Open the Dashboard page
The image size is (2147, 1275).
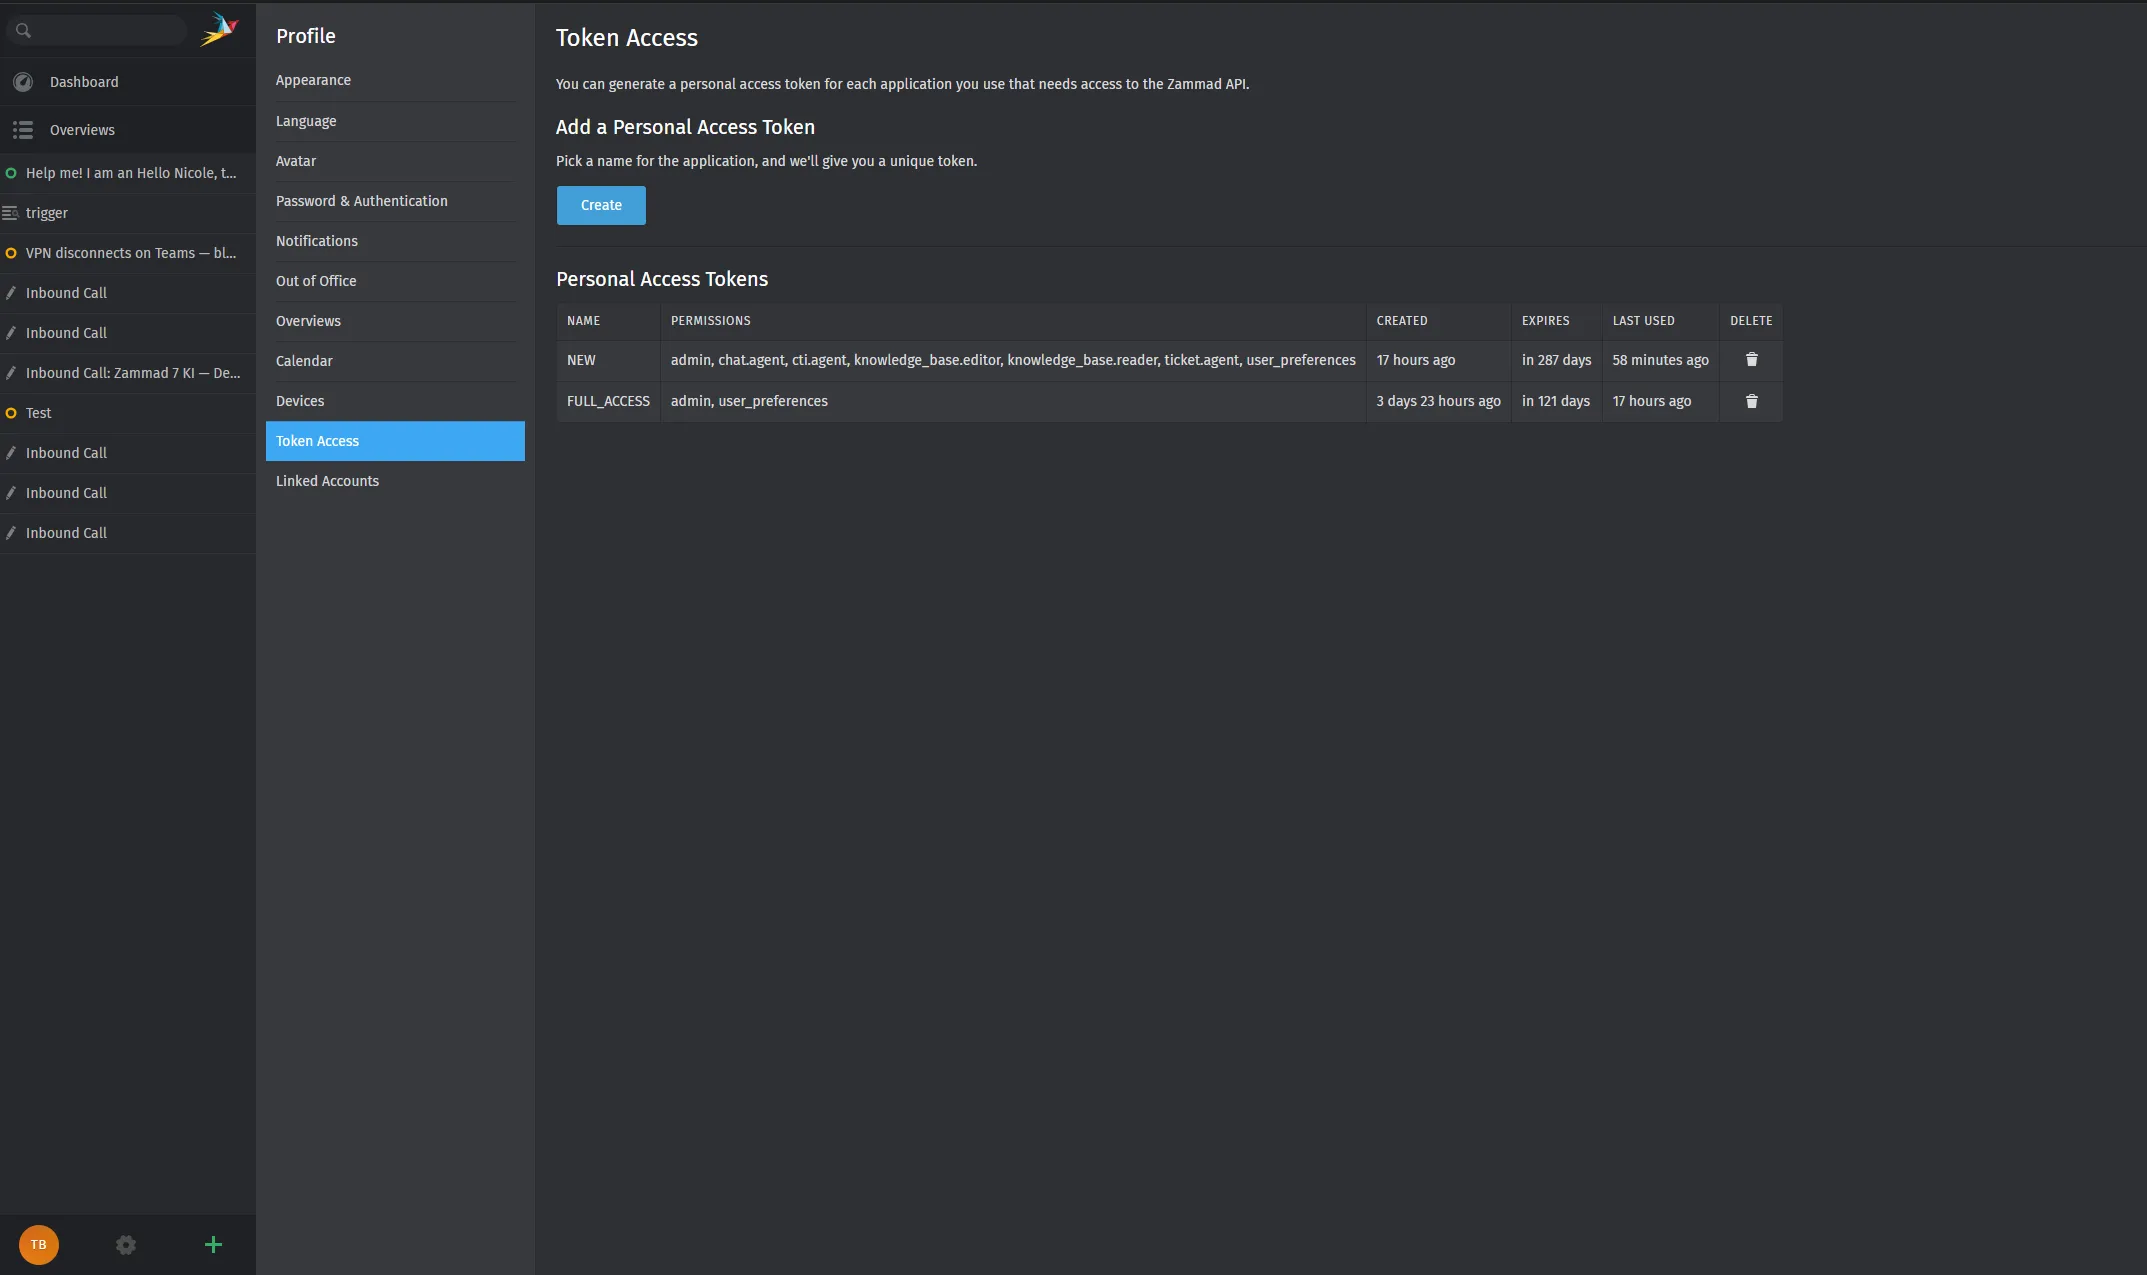(128, 82)
